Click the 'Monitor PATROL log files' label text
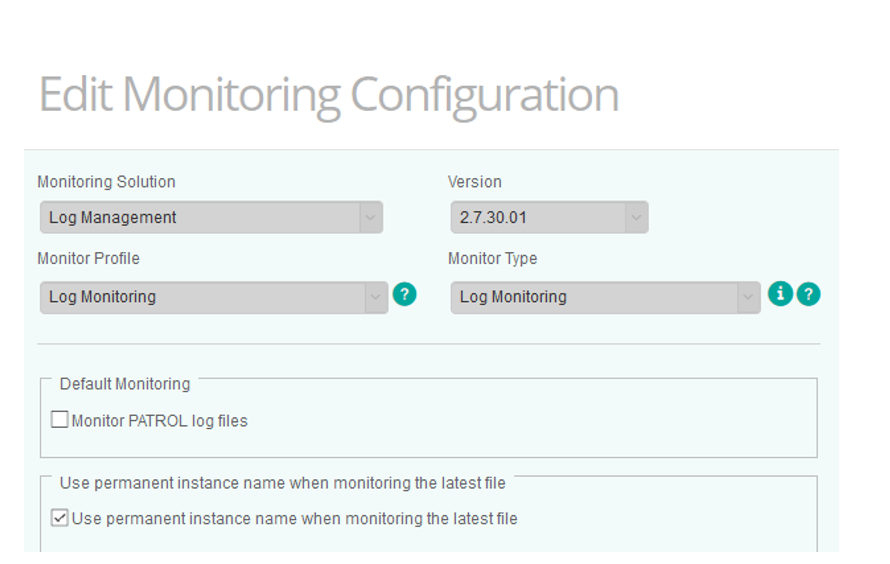 click(159, 421)
